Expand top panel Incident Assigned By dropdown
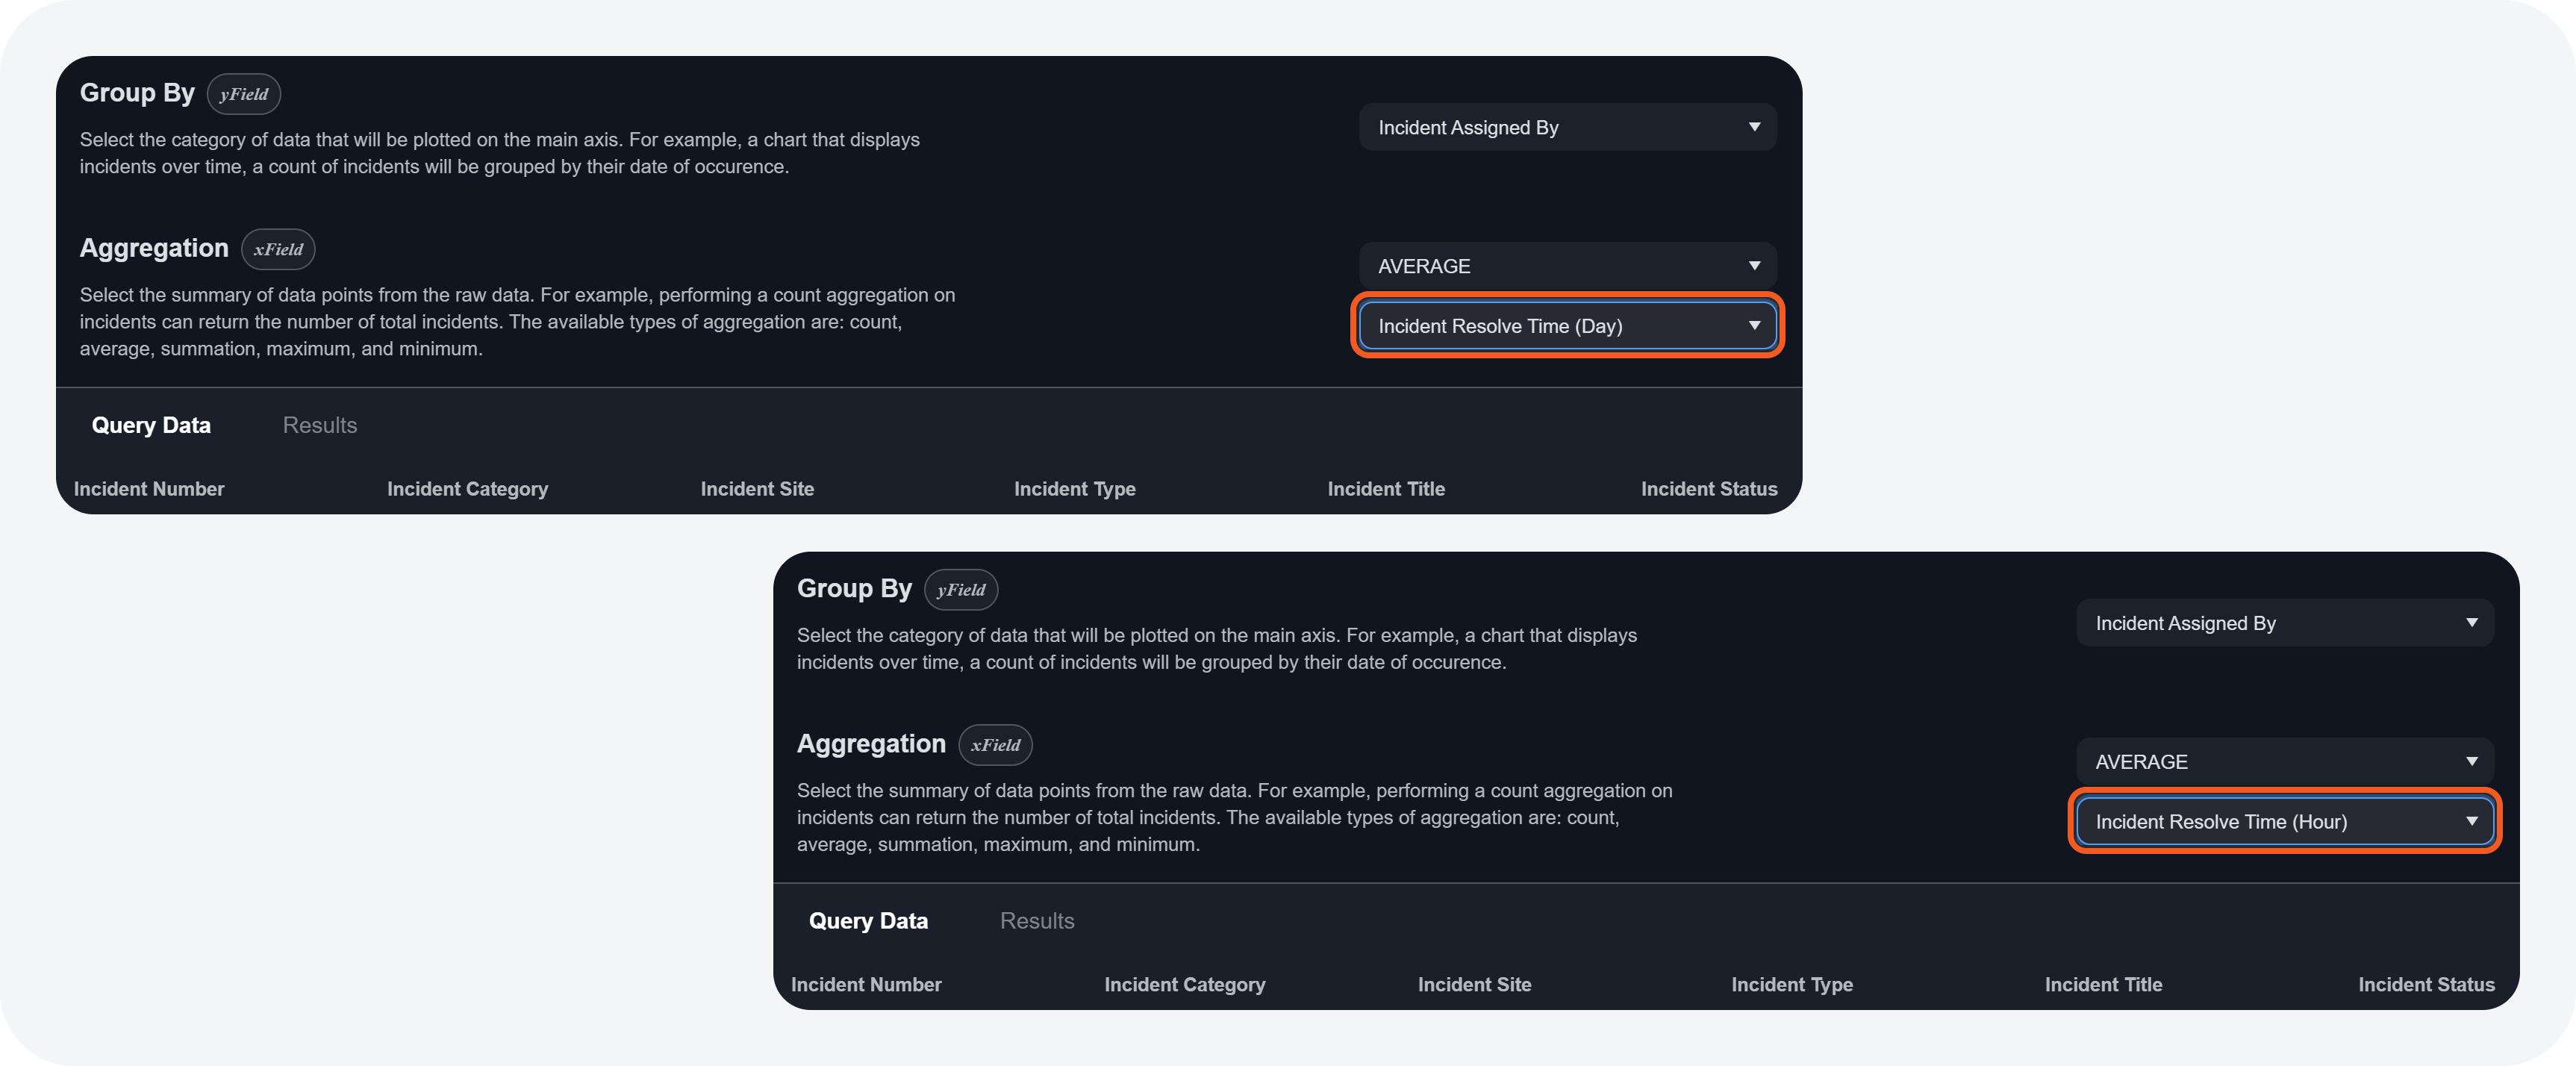The image size is (2576, 1066). click(1567, 127)
